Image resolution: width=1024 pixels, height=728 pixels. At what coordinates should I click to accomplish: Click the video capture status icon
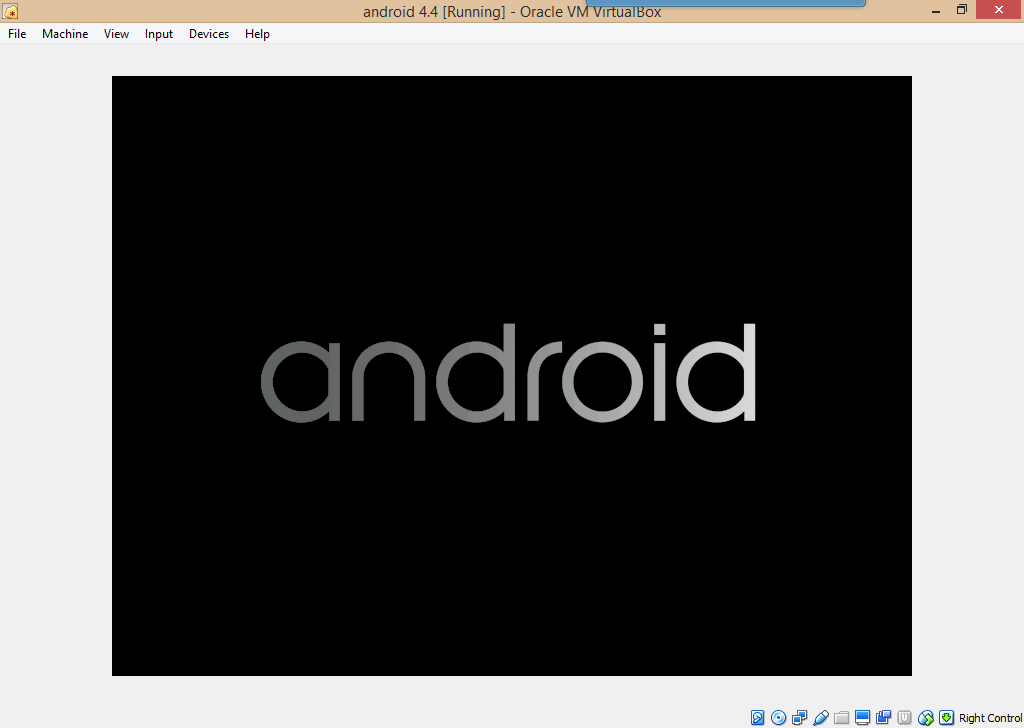884,718
